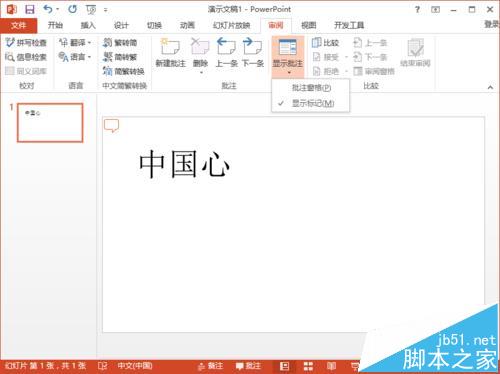Click 中文(中国) language in status bar
500x374 pixels.
(135, 366)
